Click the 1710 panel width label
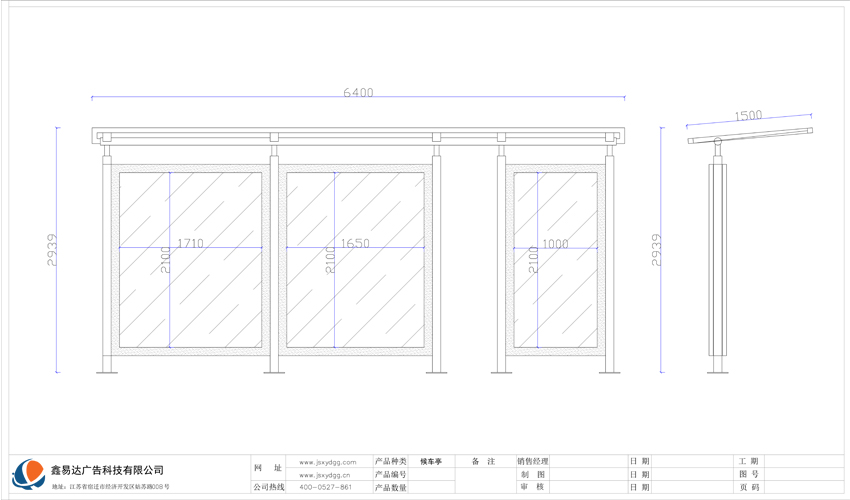This screenshot has width=850, height=500. tap(190, 243)
